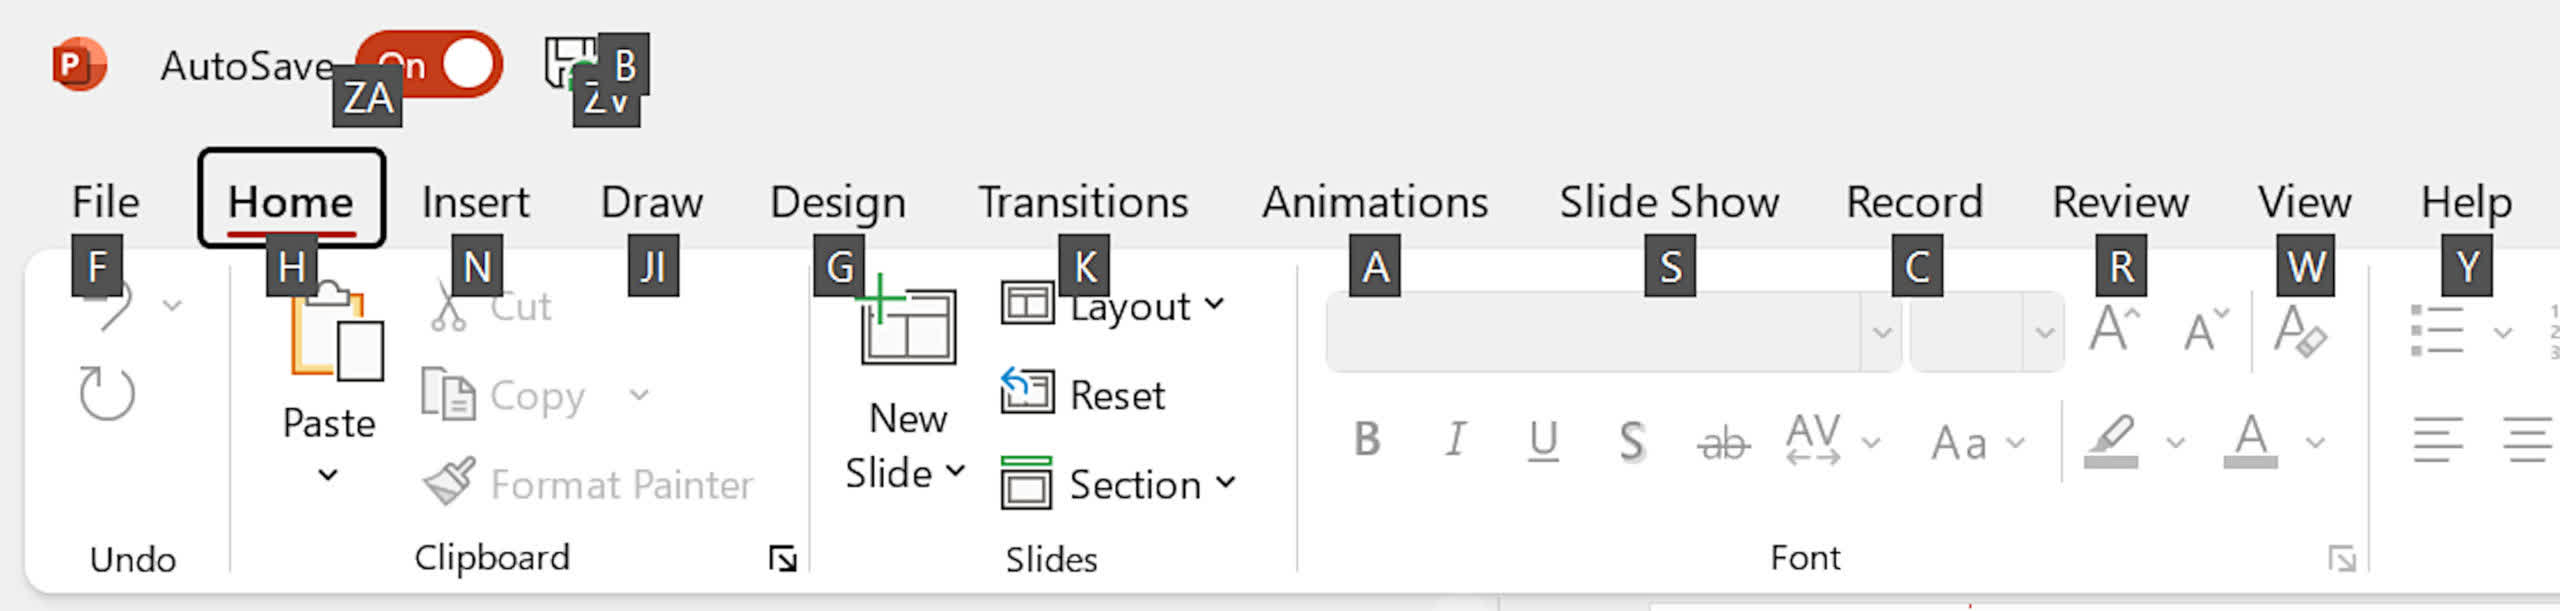This screenshot has width=2560, height=611.
Task: Open the Transitions ribbon tab
Action: [x=1083, y=203]
